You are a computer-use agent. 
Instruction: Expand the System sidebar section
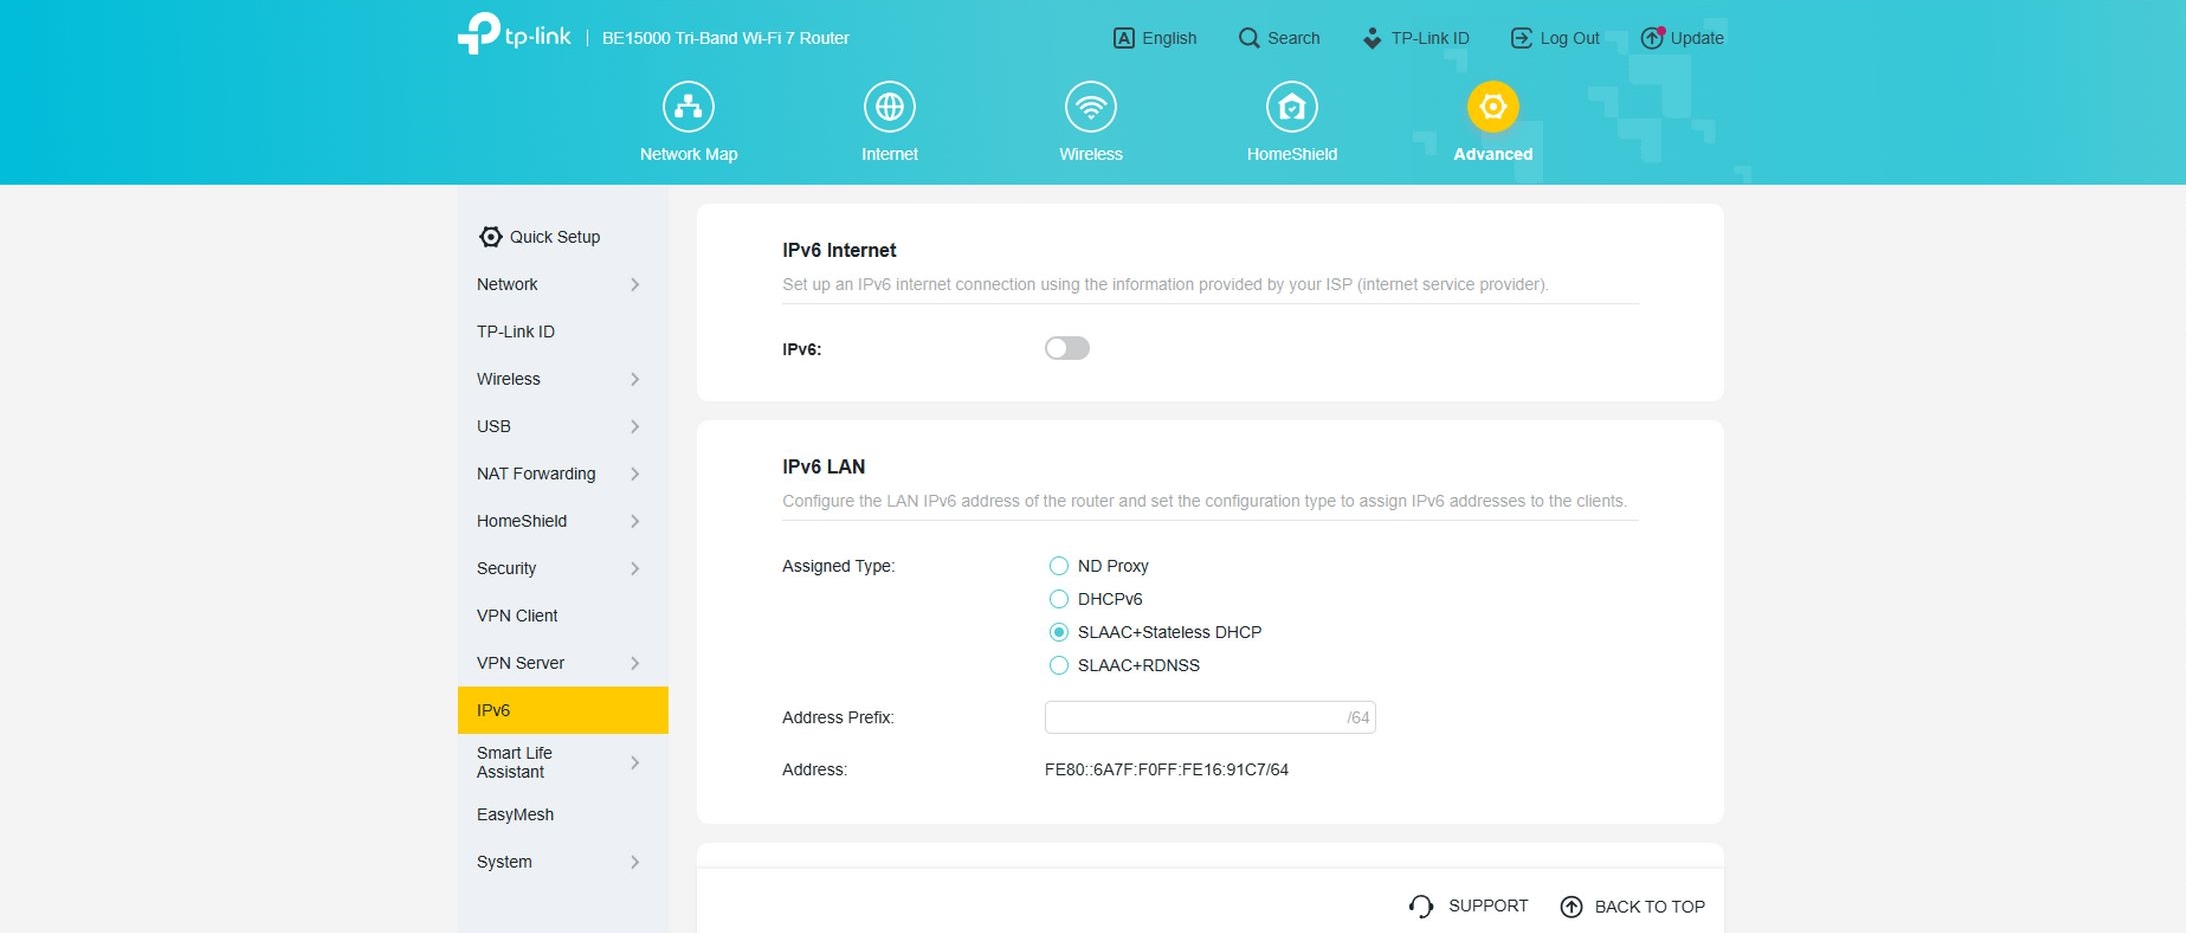coord(558,862)
